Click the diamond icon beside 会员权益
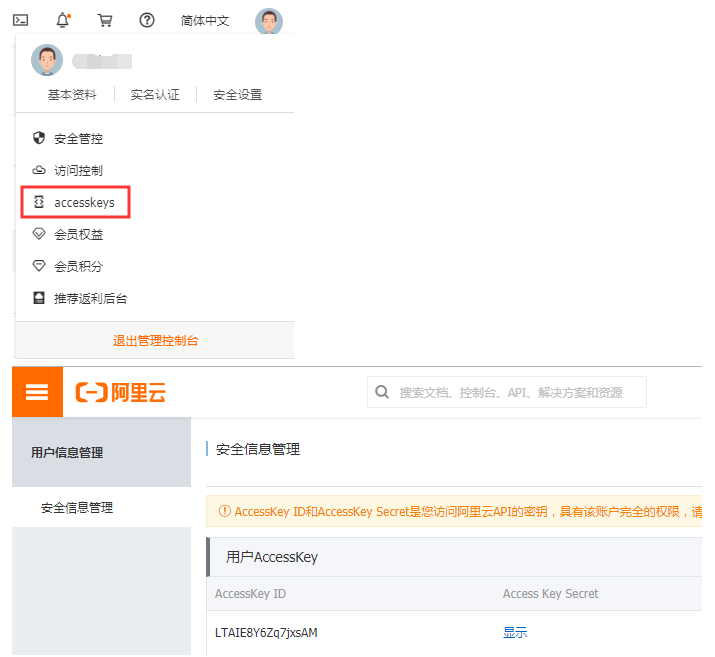The width and height of the screenshot is (715, 657). pyautogui.click(x=39, y=234)
